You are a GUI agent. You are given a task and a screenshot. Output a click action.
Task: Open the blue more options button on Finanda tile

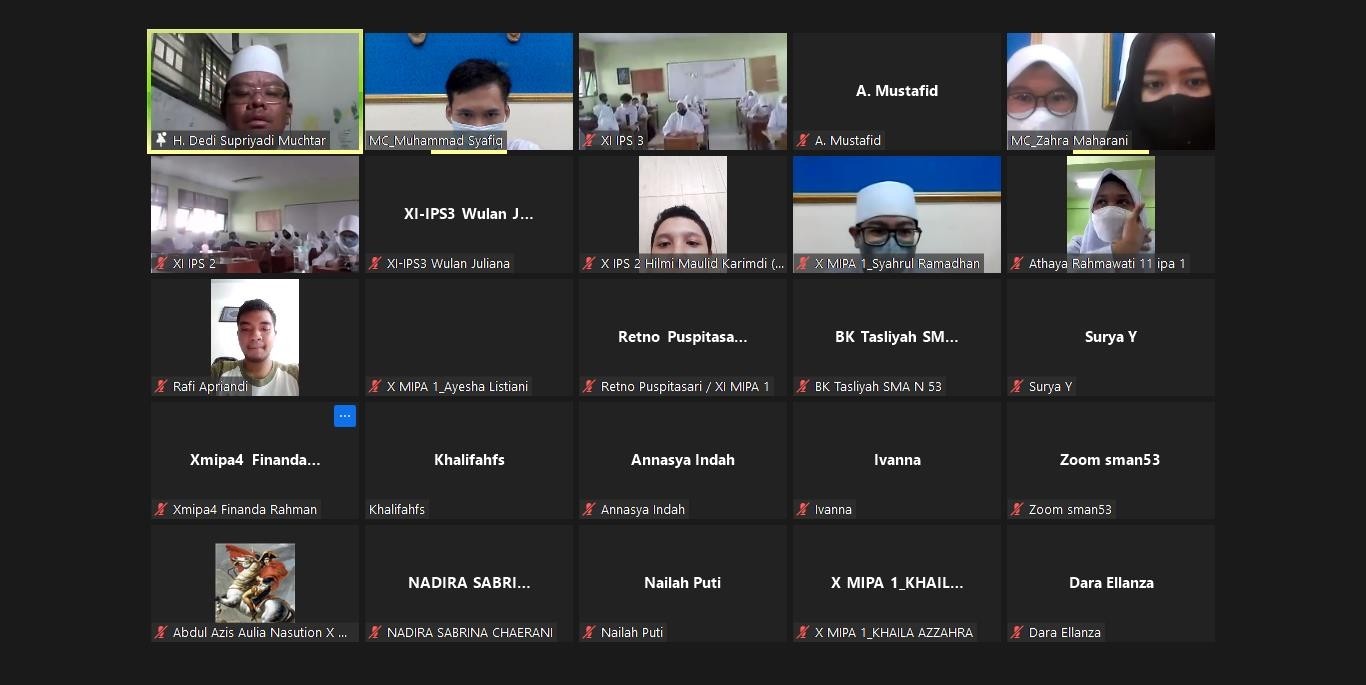pos(344,416)
